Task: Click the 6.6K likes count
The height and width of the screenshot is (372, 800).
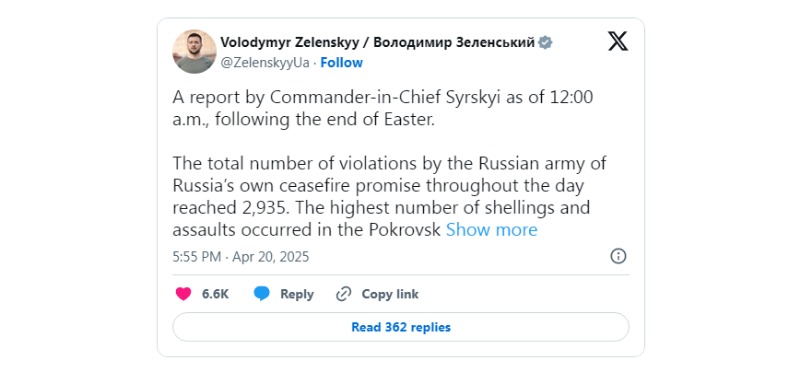Action: (x=215, y=294)
